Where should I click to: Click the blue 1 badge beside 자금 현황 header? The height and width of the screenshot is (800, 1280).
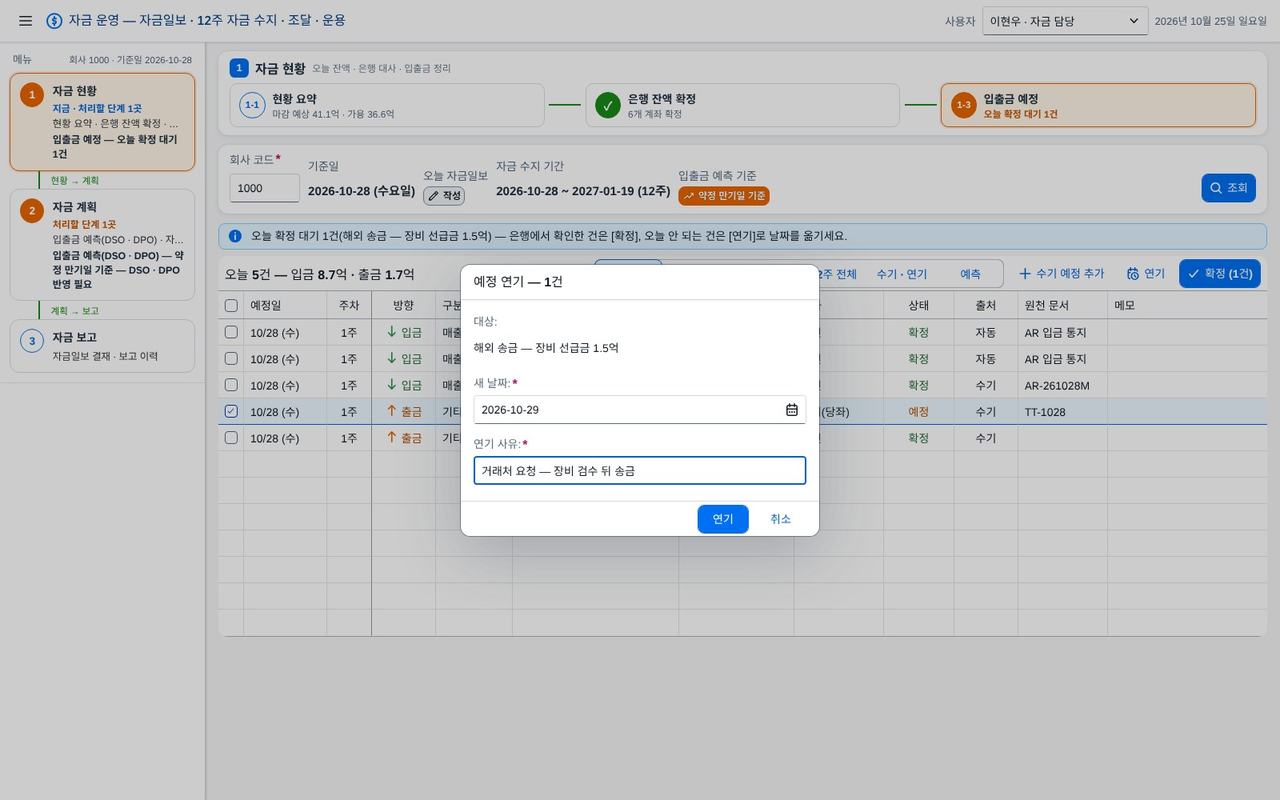239,68
